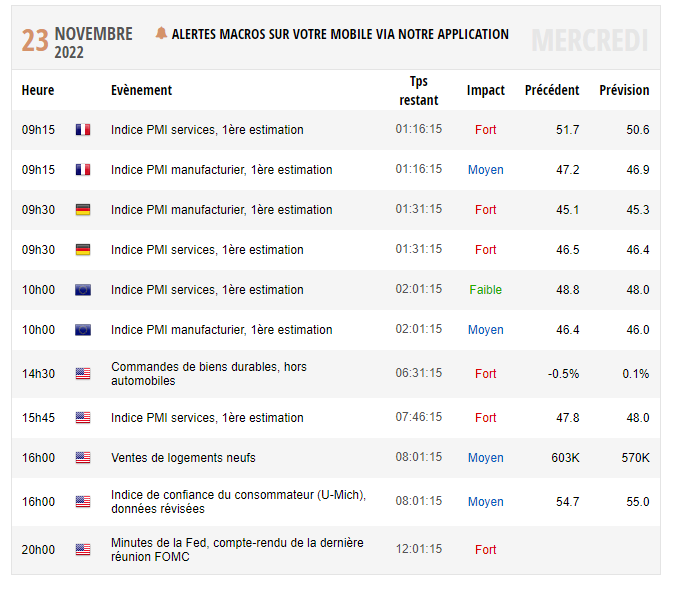Click the Prévision column header
This screenshot has width=675, height=591.
[624, 90]
